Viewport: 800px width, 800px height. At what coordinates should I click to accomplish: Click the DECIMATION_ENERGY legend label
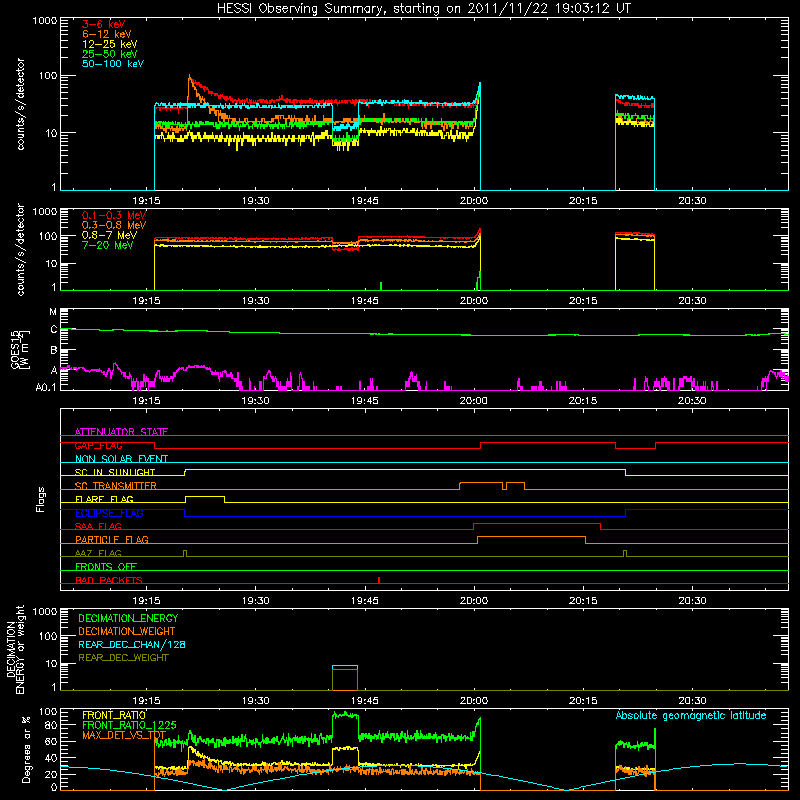coord(128,618)
